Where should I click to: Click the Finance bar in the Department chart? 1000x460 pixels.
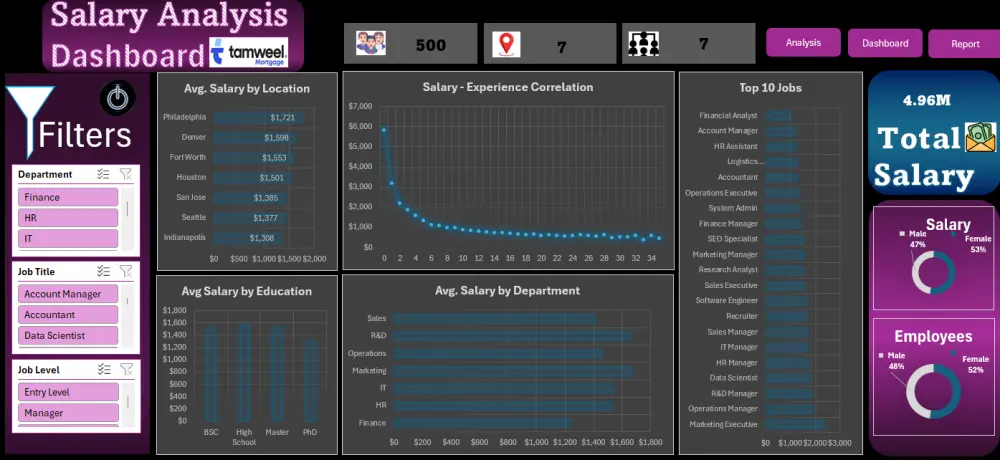pos(482,422)
